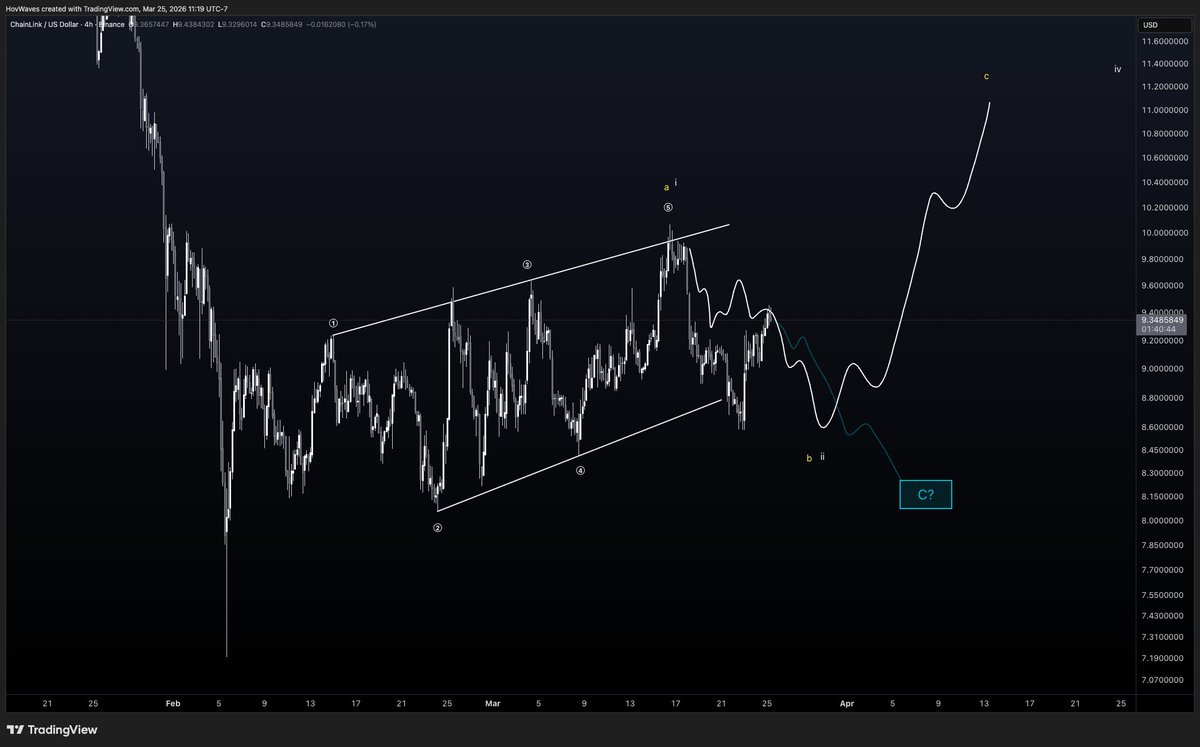Image resolution: width=1200 pixels, height=747 pixels.
Task: Click the 8.0000000 price axis label
Action: click(x=1163, y=521)
